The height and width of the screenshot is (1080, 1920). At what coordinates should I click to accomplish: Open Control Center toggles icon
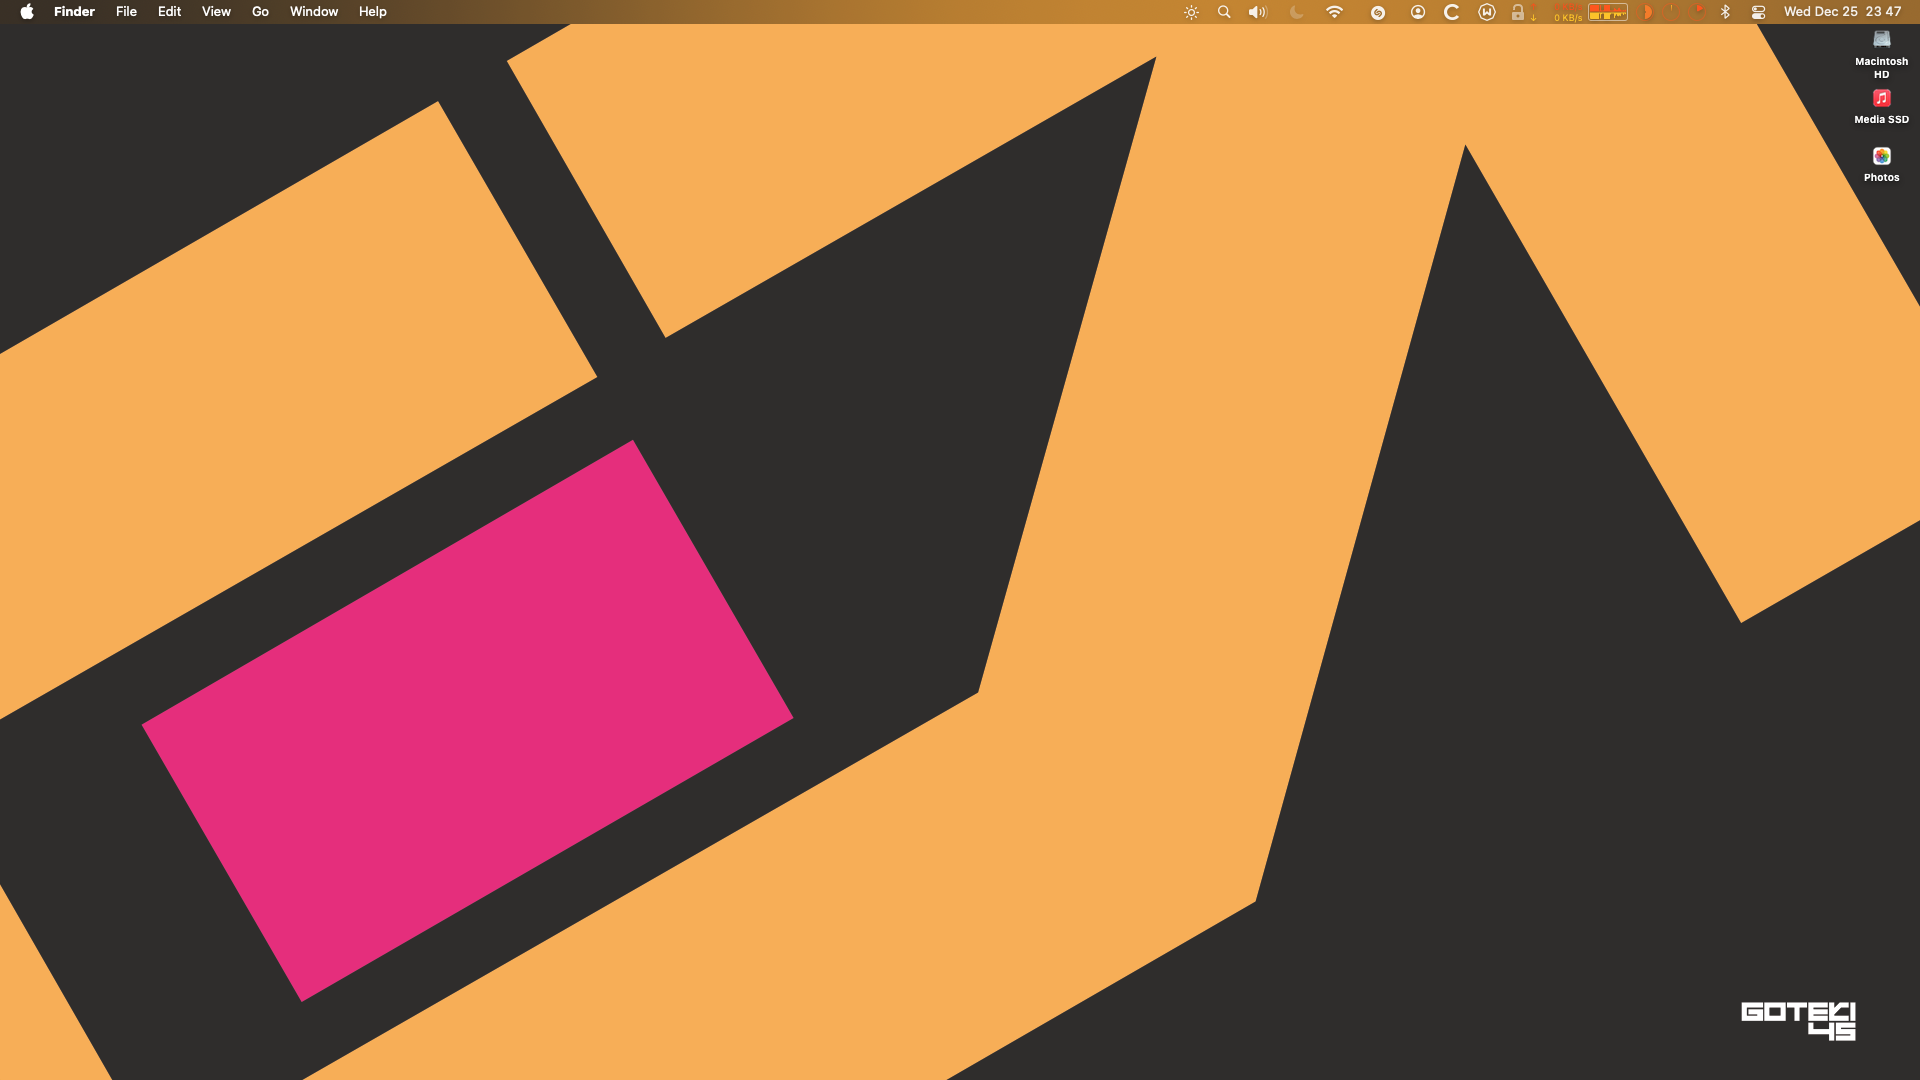click(x=1758, y=12)
